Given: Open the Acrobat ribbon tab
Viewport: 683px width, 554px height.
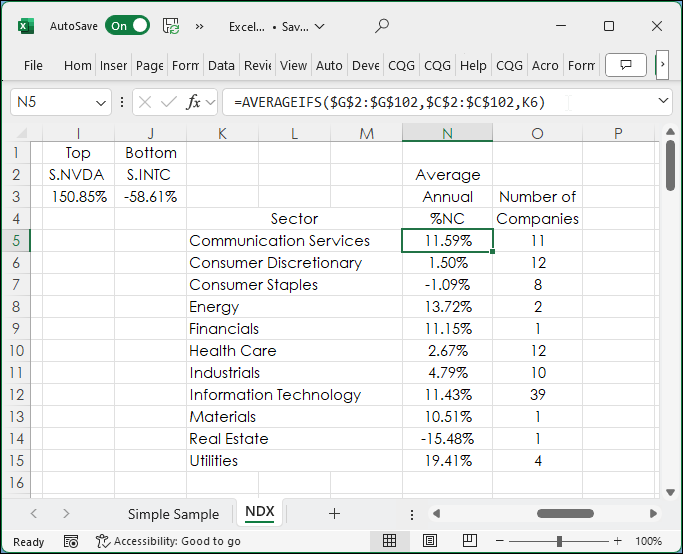Looking at the screenshot, I should coord(545,65).
